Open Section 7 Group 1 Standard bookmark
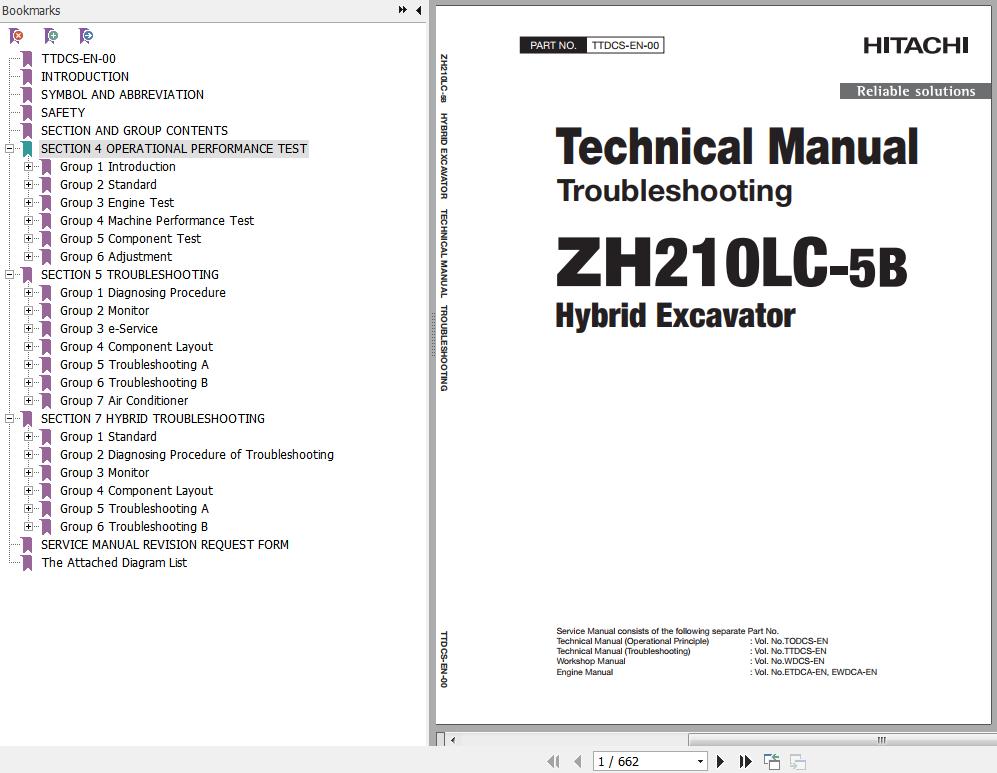The height and width of the screenshot is (773, 997). coord(108,437)
